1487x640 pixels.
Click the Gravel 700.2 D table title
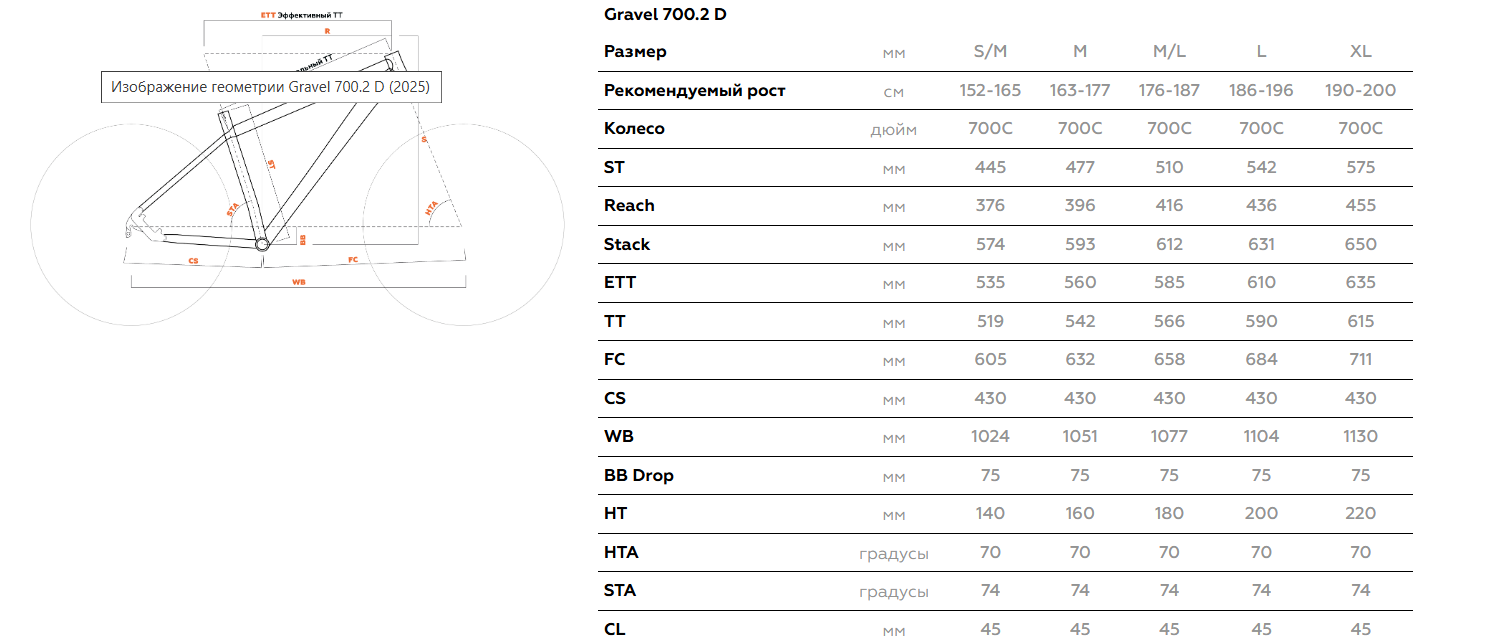coord(665,15)
